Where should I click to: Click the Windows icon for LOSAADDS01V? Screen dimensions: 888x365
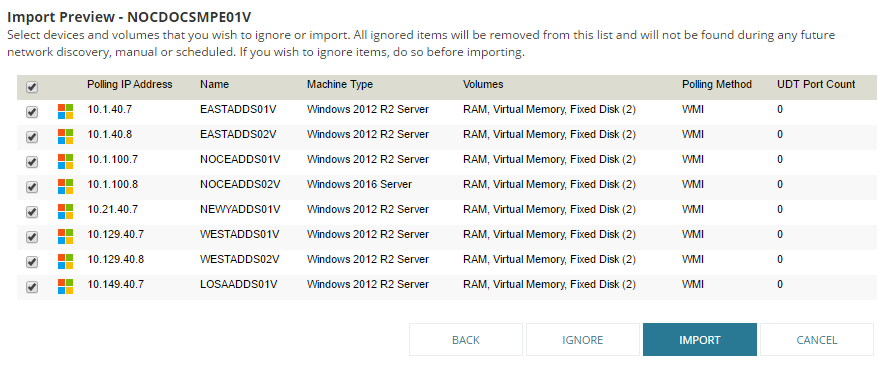click(x=66, y=286)
